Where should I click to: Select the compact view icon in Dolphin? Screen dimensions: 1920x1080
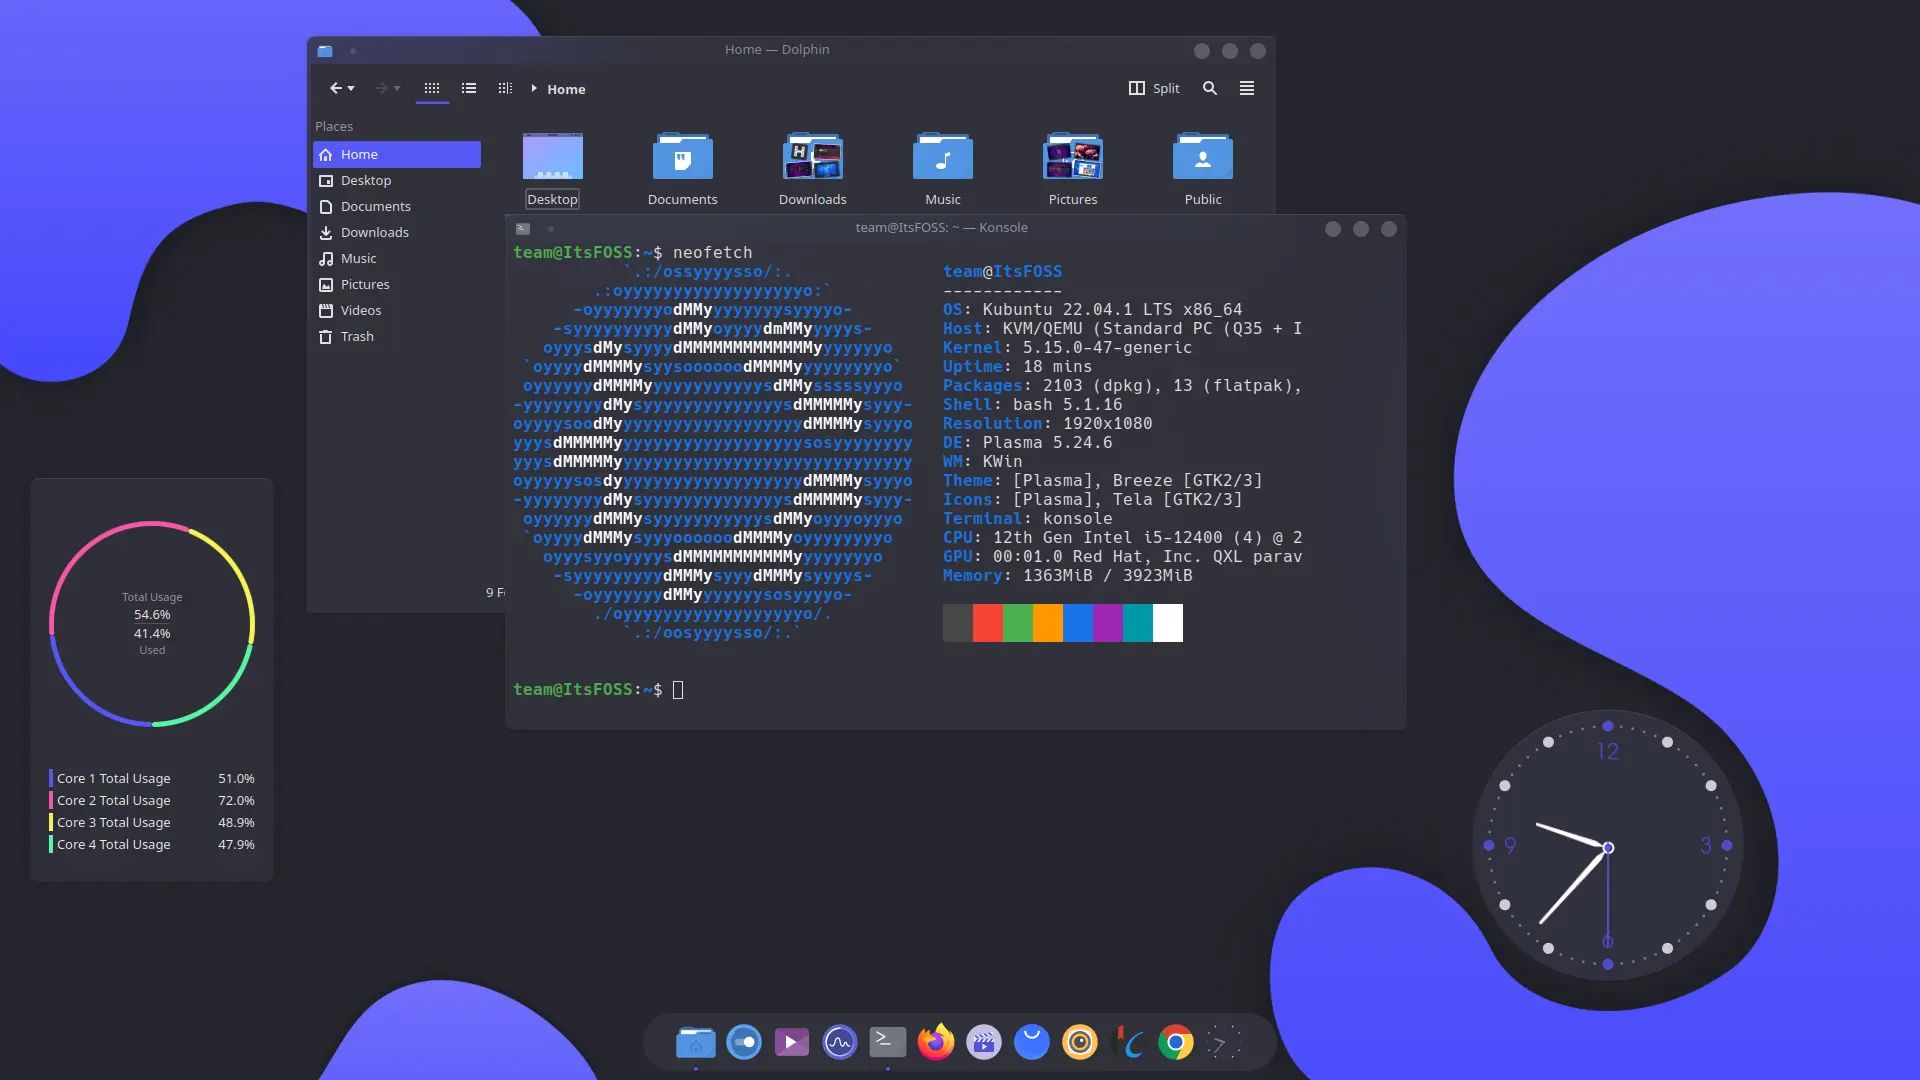click(504, 88)
